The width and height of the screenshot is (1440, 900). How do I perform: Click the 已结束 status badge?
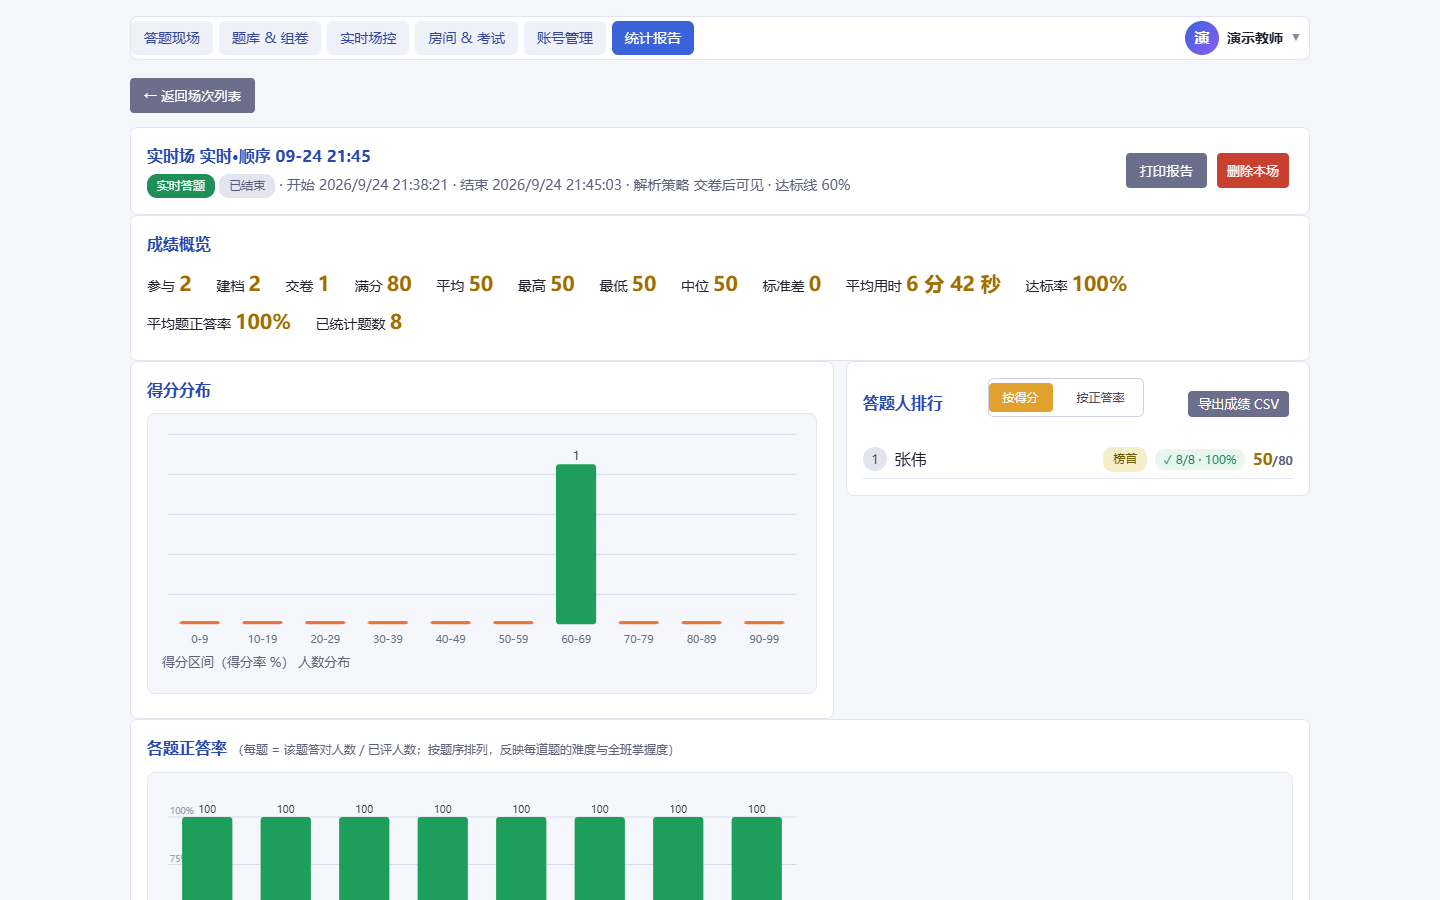(247, 186)
